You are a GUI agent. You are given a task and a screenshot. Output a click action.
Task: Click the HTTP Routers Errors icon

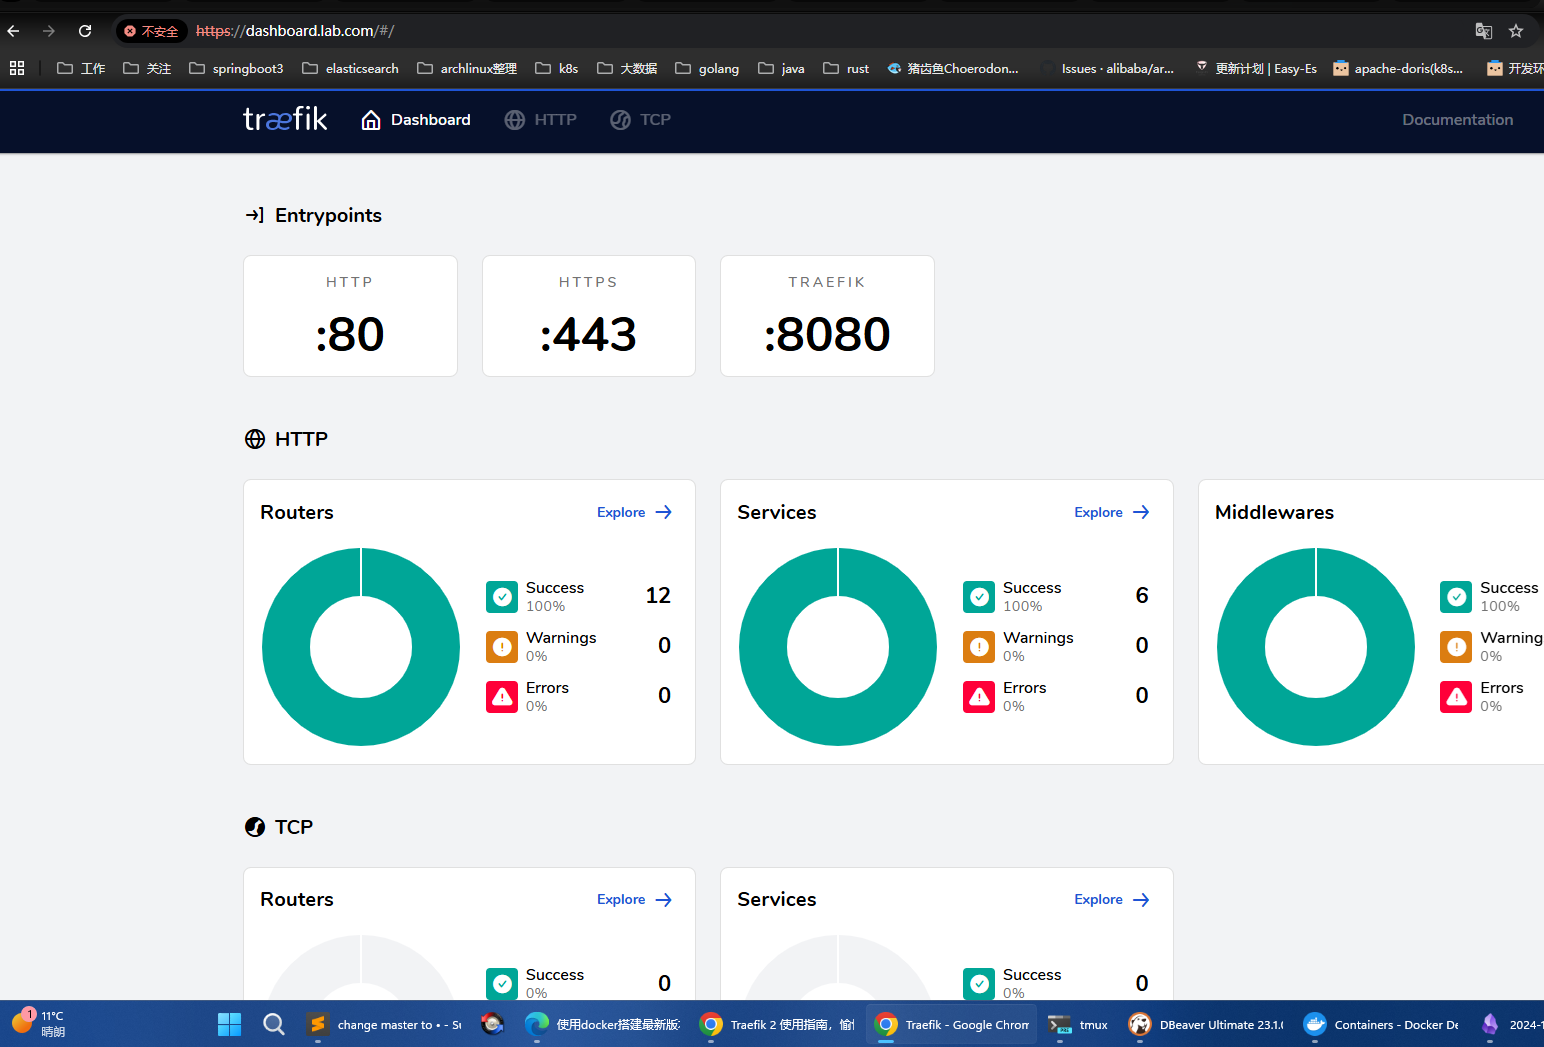(502, 697)
